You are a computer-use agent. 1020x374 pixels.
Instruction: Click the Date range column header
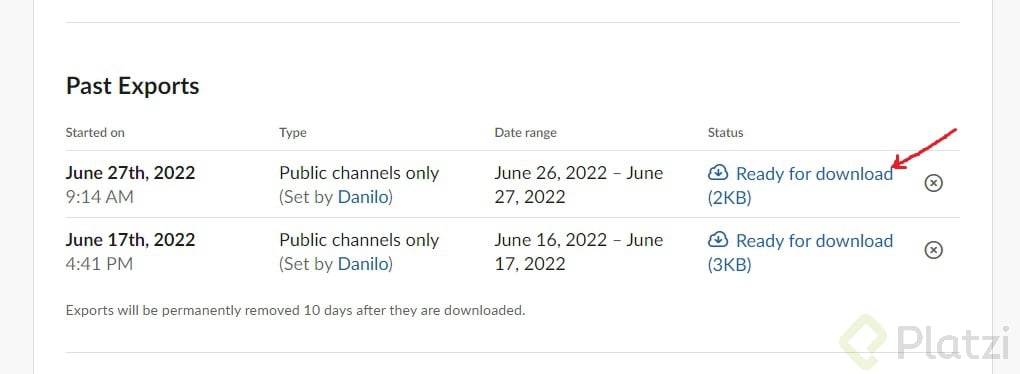[526, 133]
